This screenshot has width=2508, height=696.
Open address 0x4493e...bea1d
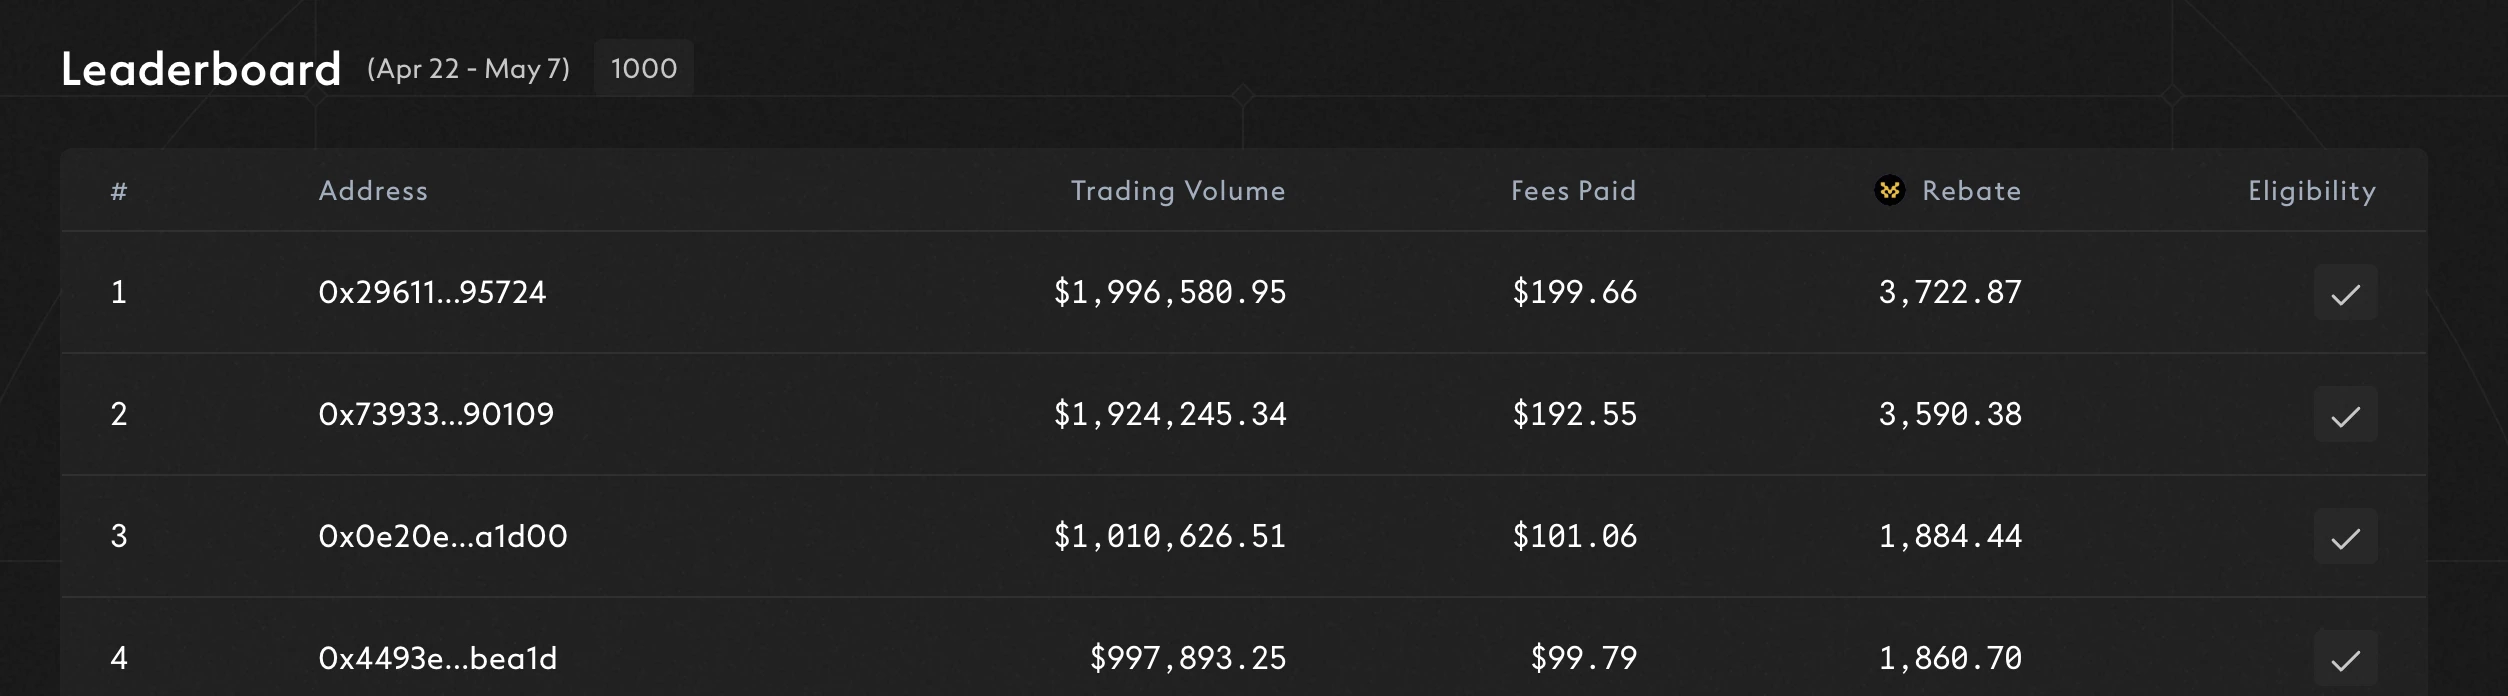(x=438, y=658)
